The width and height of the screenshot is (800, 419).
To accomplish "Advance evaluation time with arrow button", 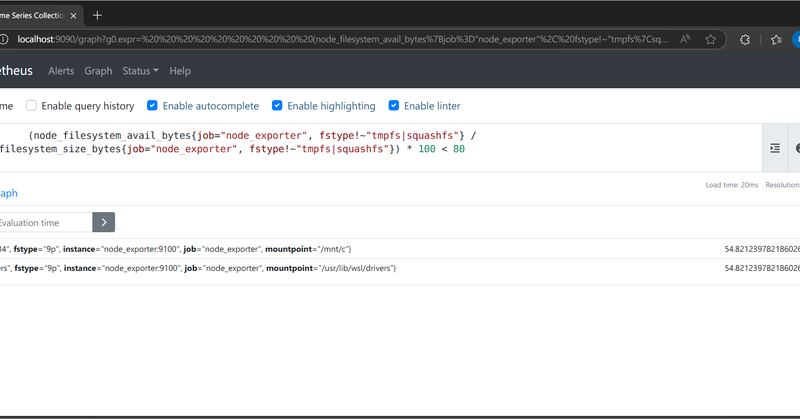I will [x=104, y=222].
